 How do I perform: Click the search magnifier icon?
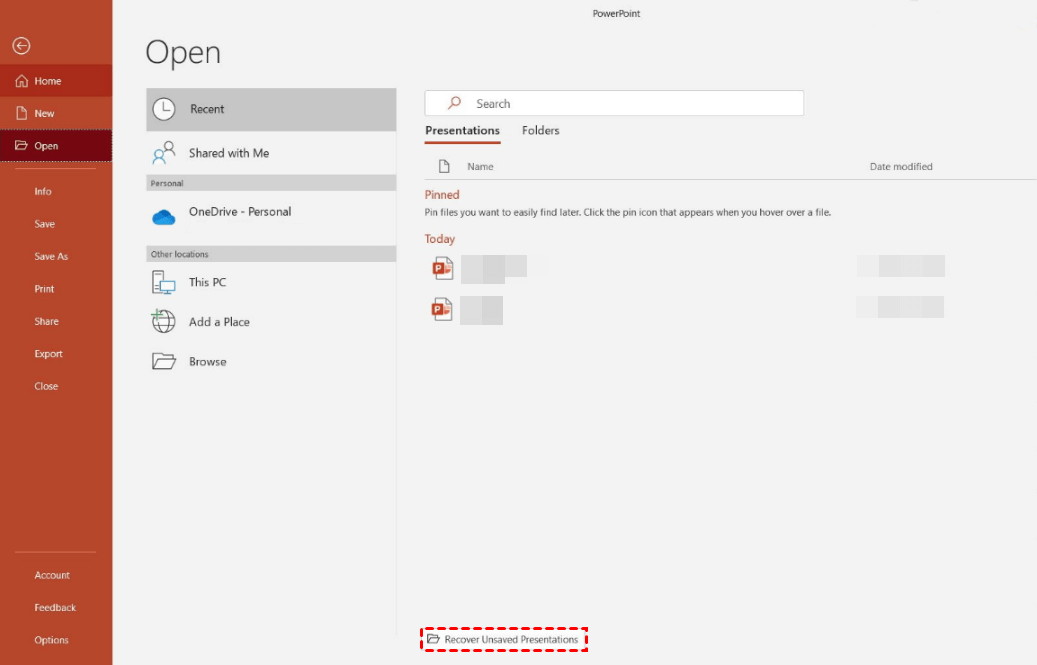pos(454,103)
